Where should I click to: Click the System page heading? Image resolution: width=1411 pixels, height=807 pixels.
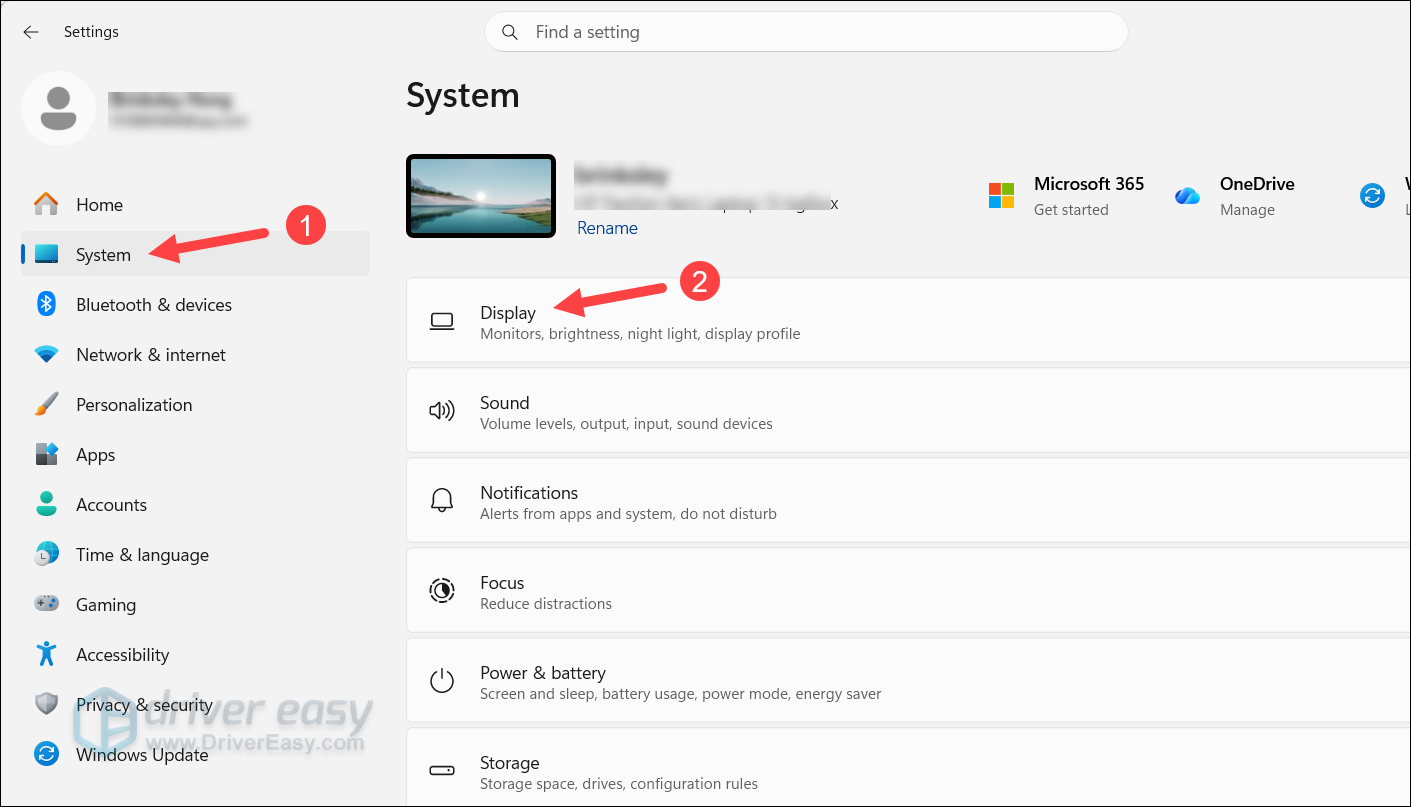point(463,96)
